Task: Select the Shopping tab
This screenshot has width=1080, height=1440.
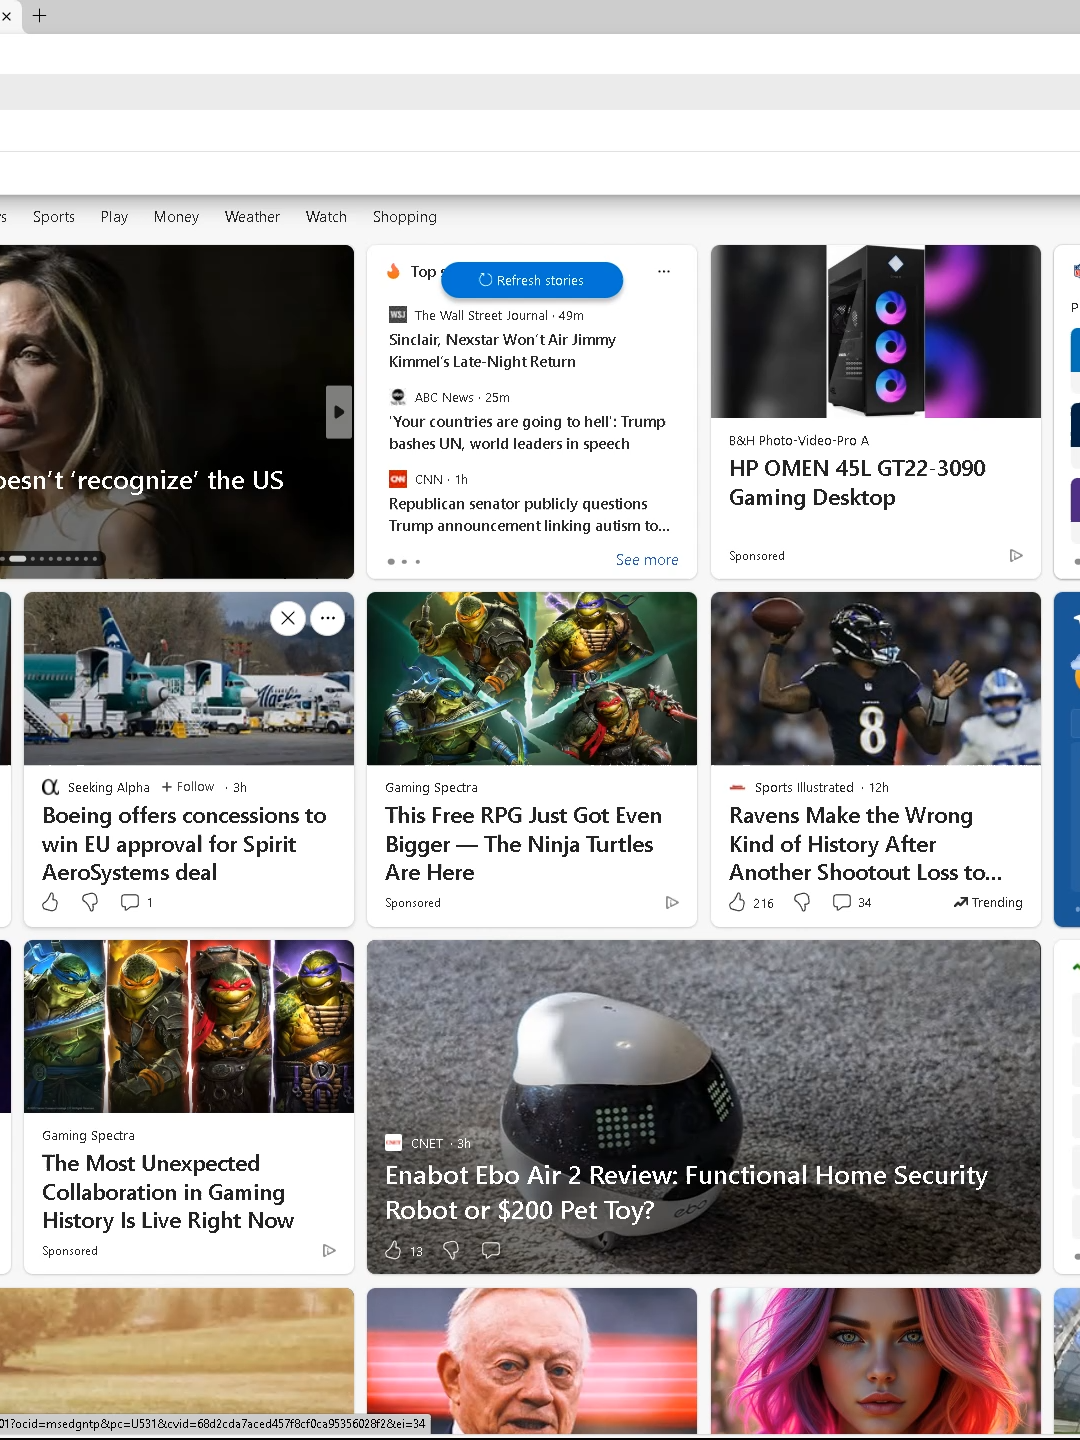Action: coord(405,217)
